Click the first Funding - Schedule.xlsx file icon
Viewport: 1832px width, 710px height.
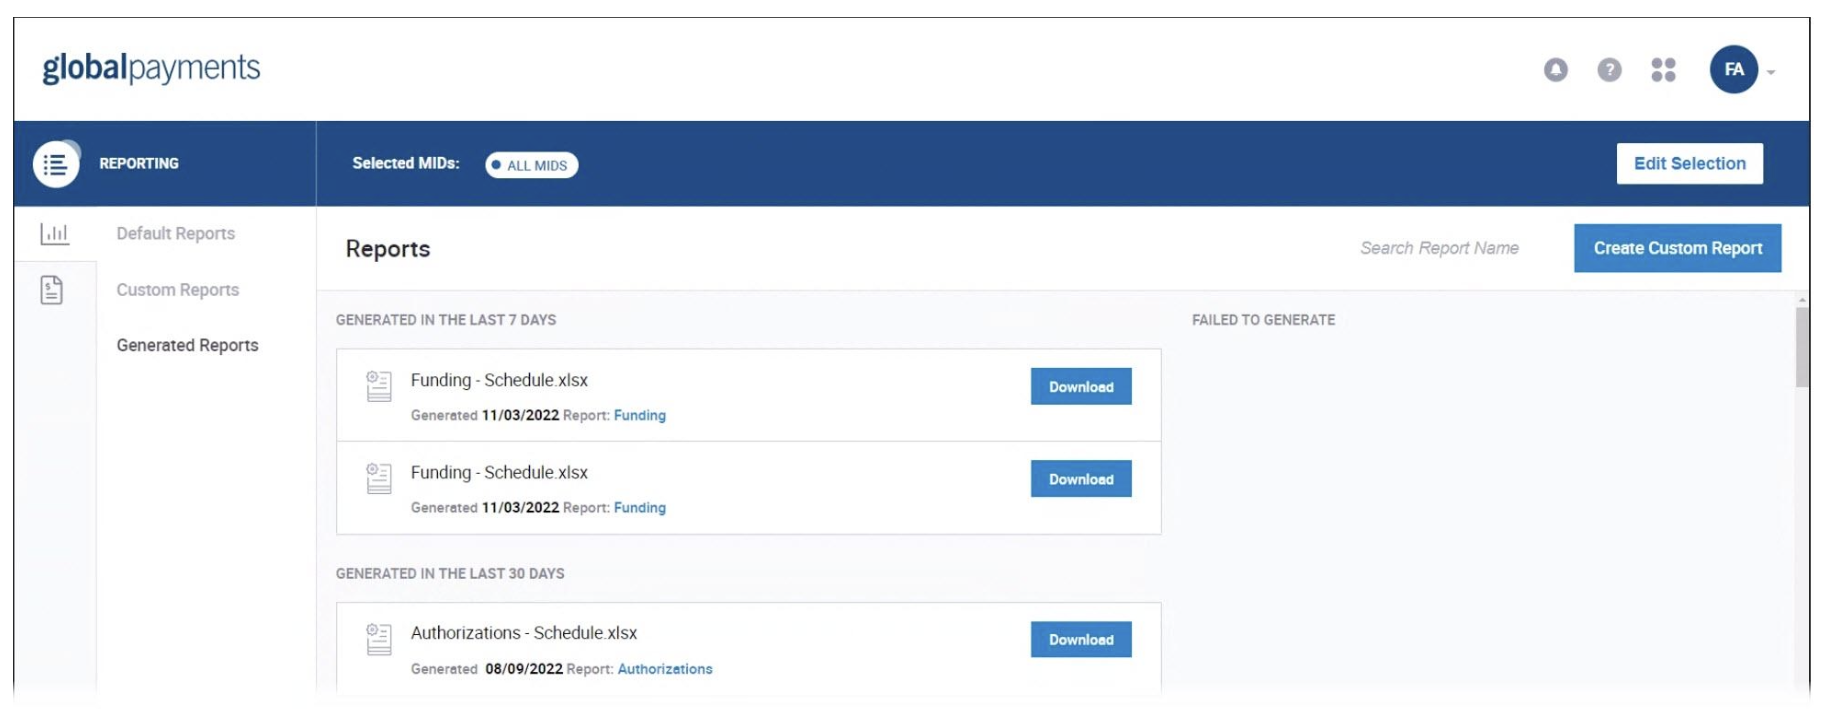pos(379,386)
